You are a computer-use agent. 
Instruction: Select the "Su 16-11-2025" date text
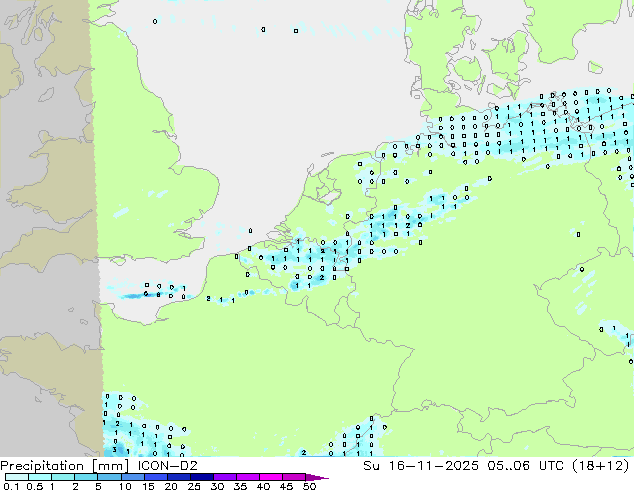[421, 466]
